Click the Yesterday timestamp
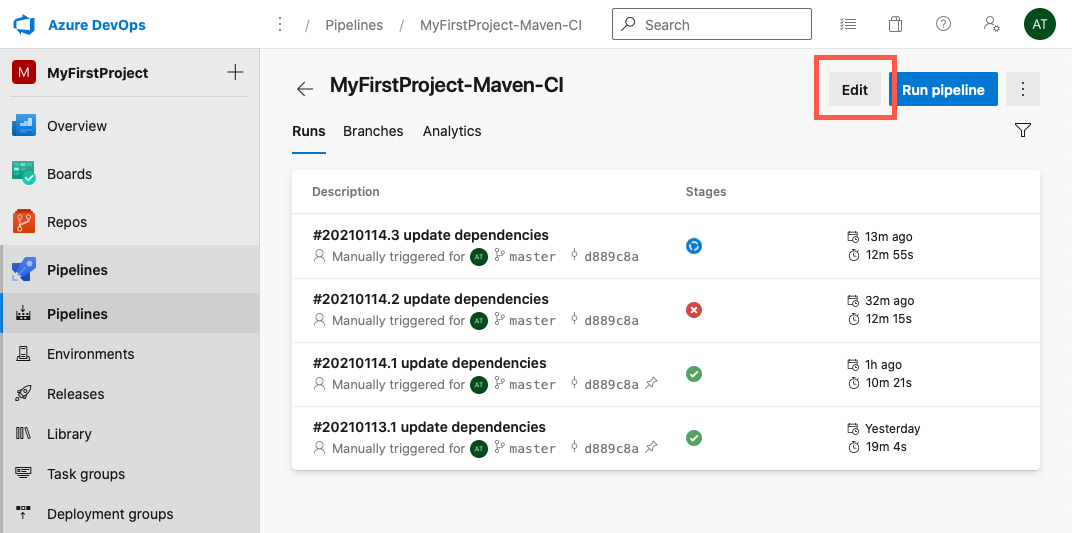This screenshot has height=533, width=1072. 892,428
